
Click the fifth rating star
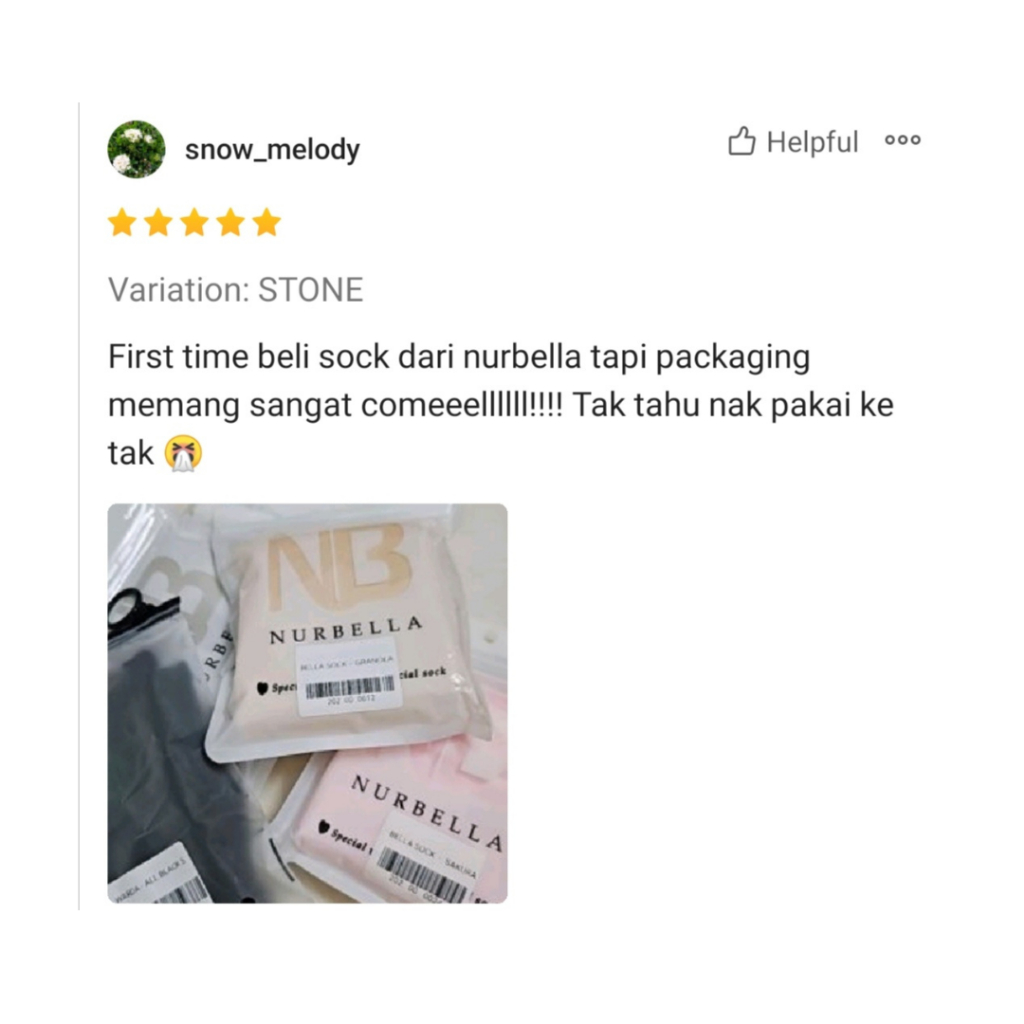pyautogui.click(x=266, y=222)
